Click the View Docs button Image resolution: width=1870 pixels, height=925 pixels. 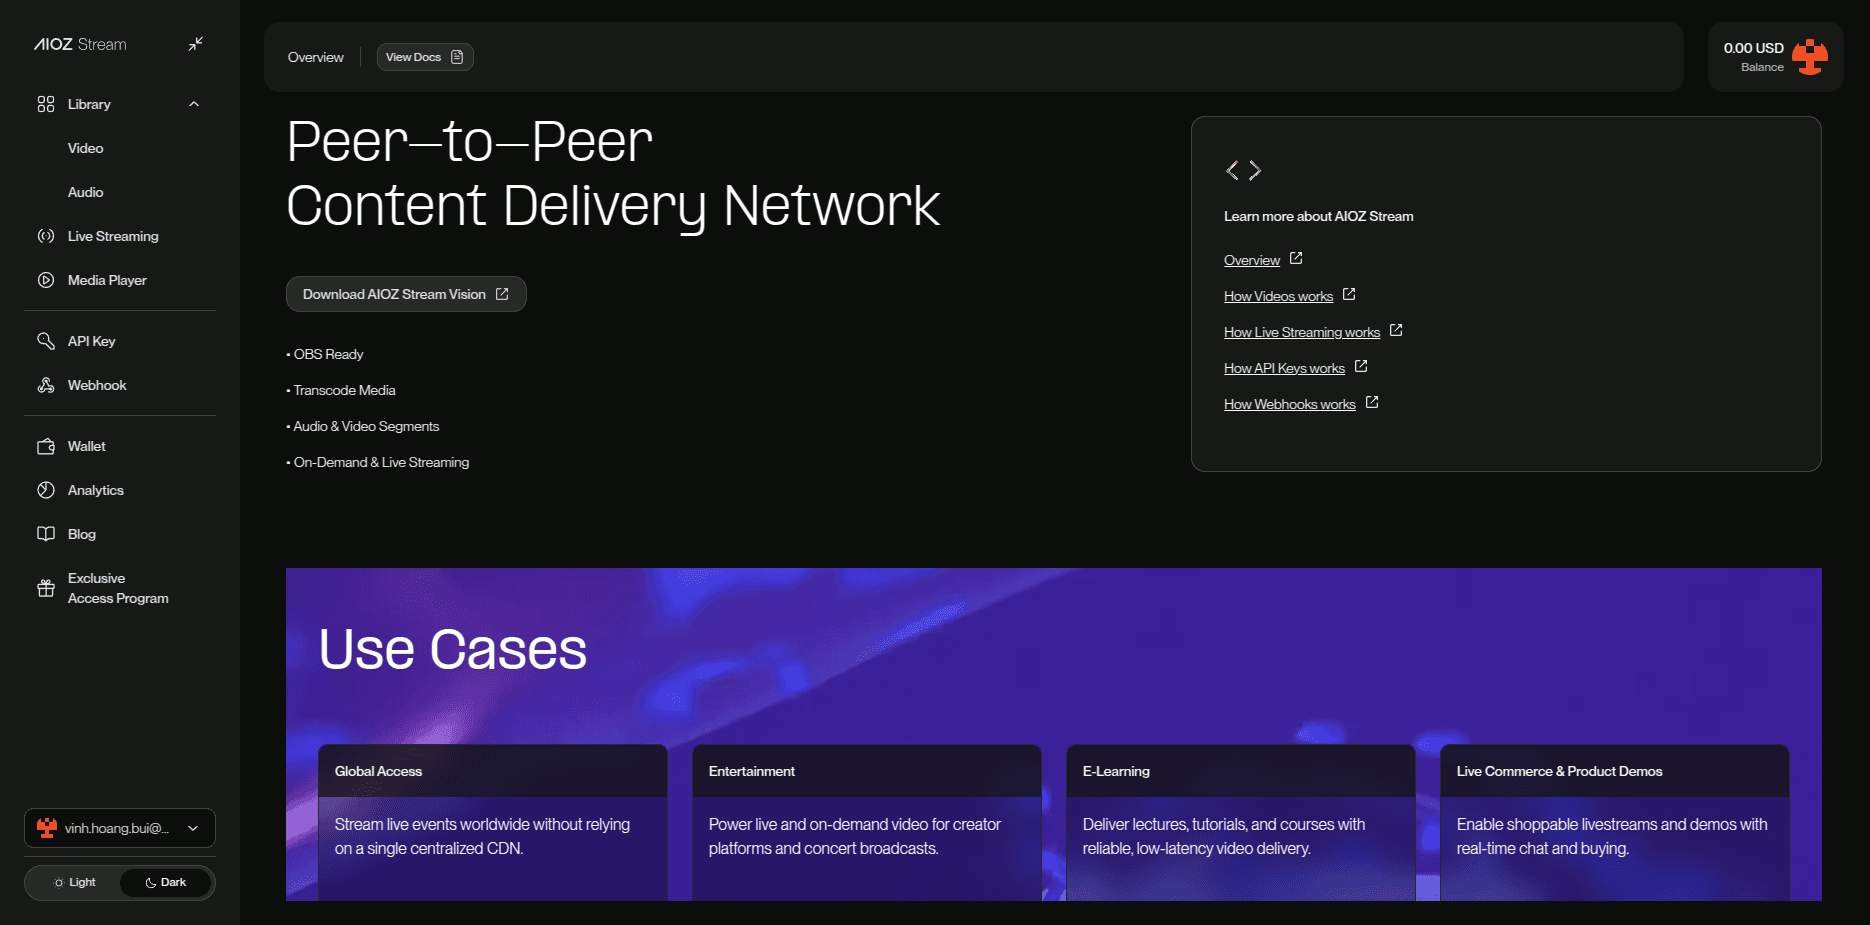click(424, 57)
